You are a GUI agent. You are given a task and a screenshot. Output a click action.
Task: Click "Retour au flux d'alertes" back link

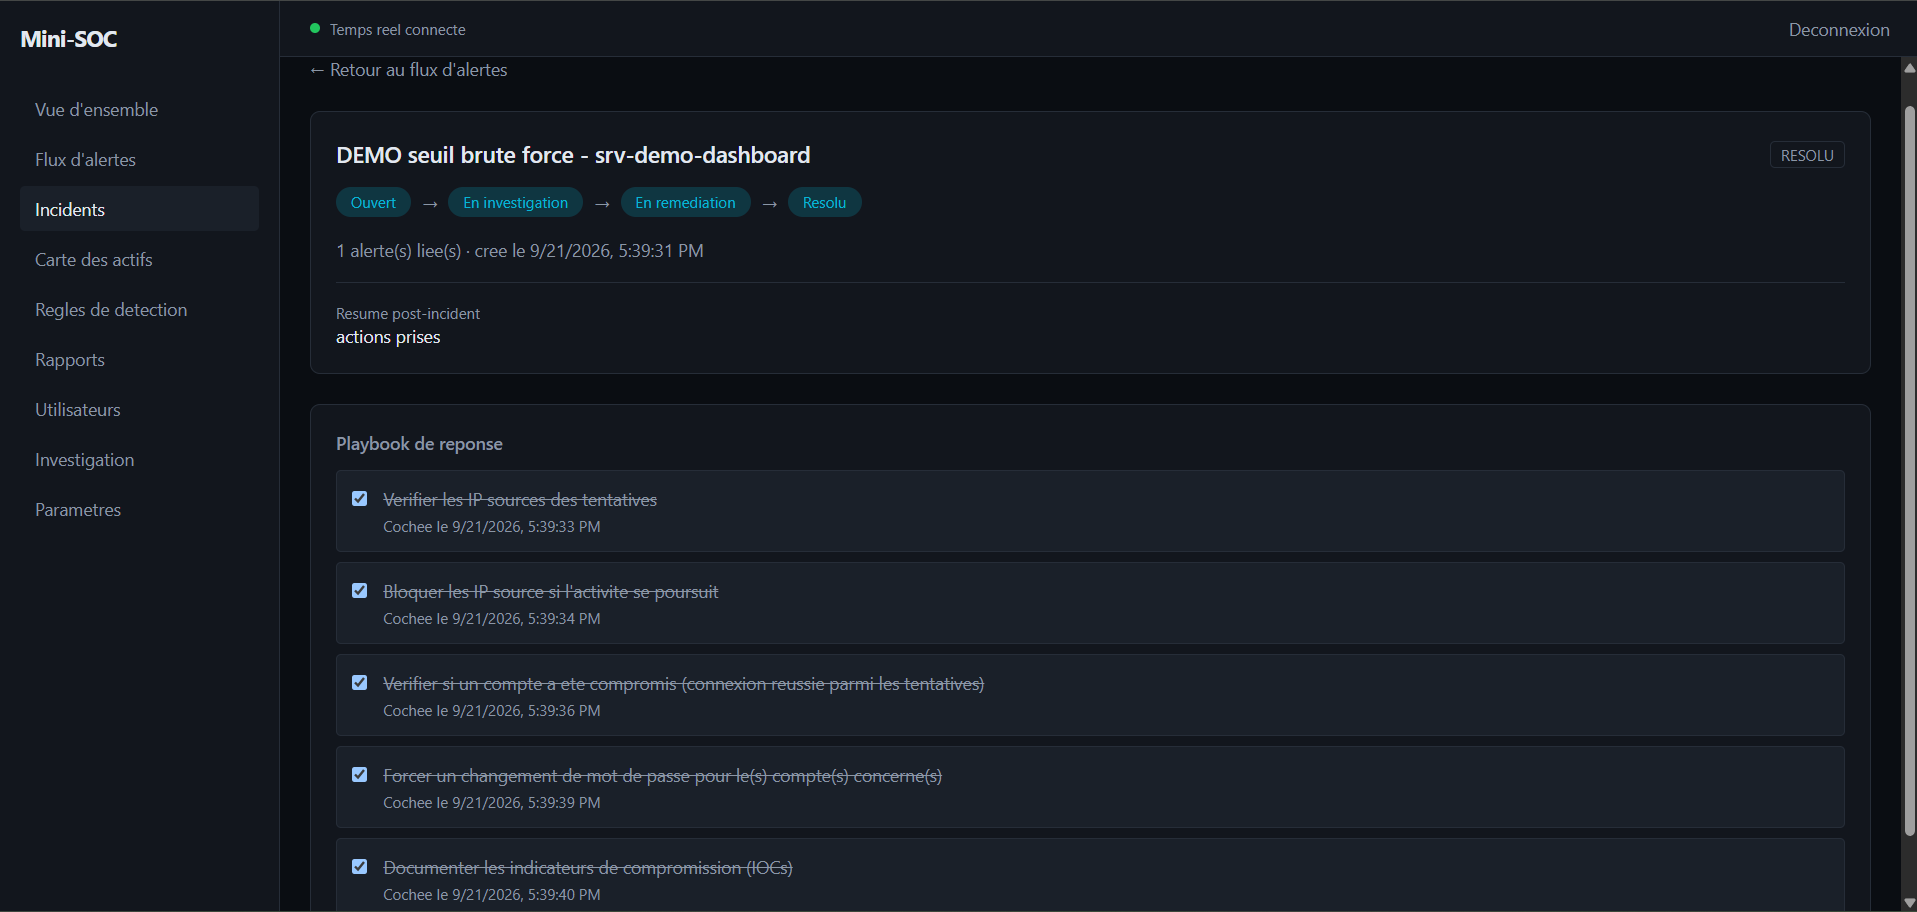point(409,70)
